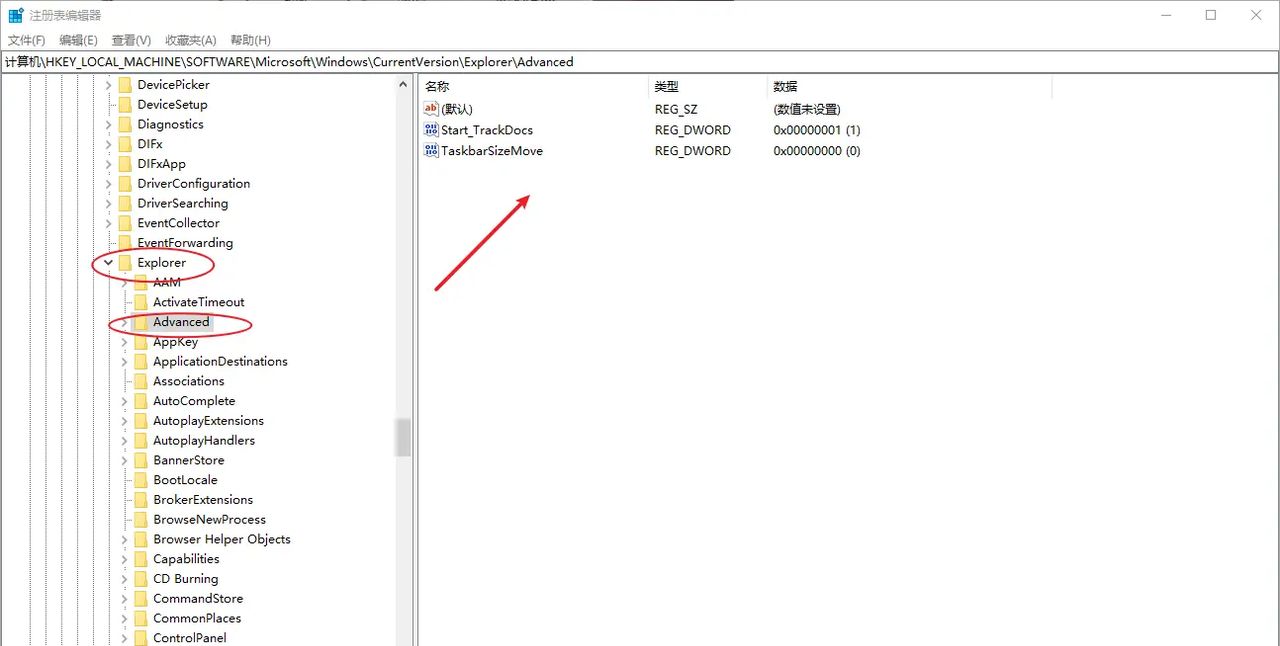Expand the DIFxApp tree node
This screenshot has height=646, width=1280.
pyautogui.click(x=109, y=164)
